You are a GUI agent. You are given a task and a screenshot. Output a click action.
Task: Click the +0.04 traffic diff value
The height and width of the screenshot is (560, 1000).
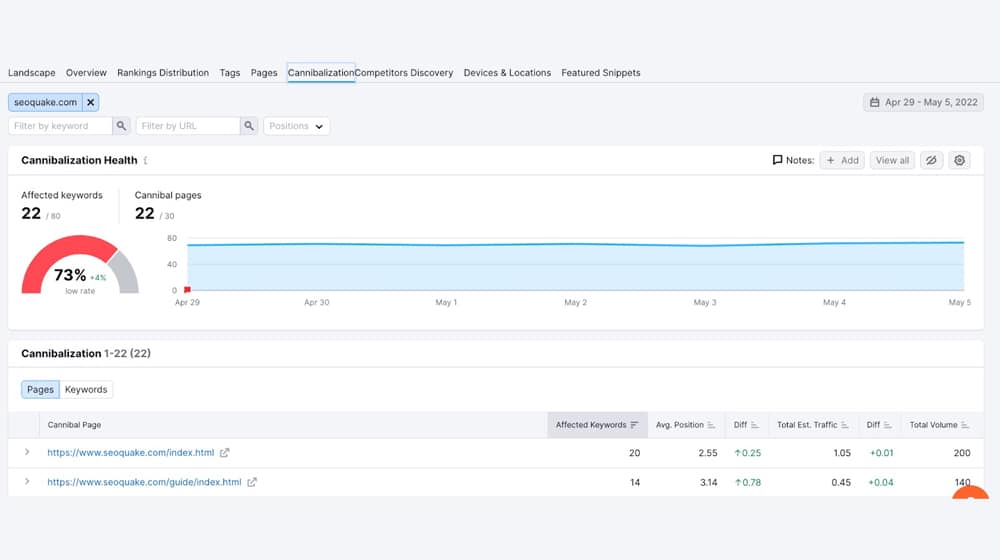(x=881, y=482)
